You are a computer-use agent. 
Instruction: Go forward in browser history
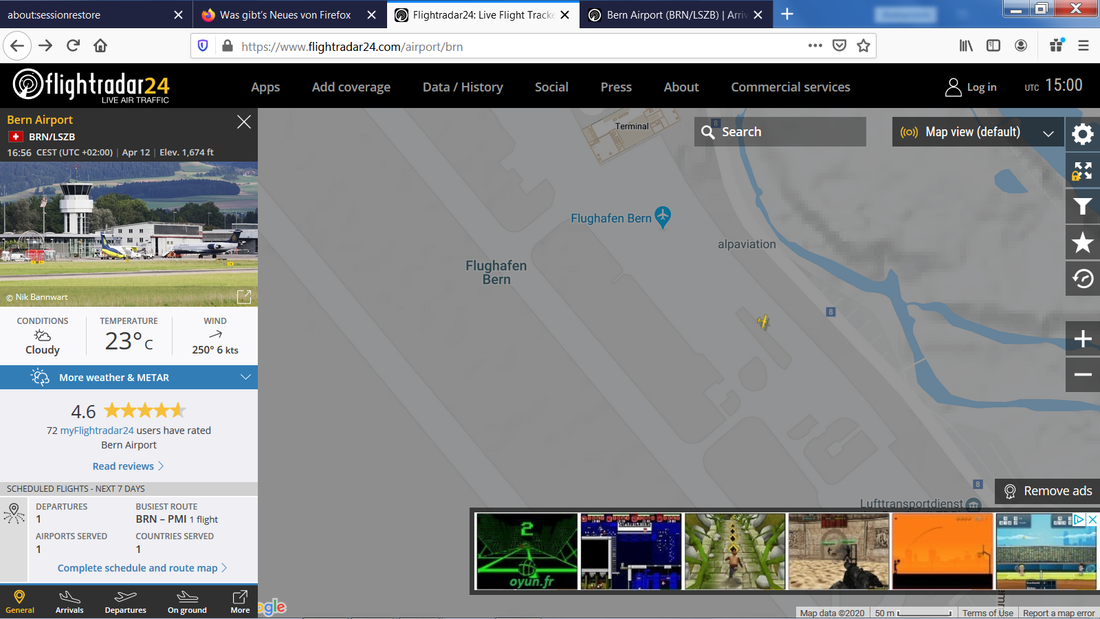tap(46, 46)
